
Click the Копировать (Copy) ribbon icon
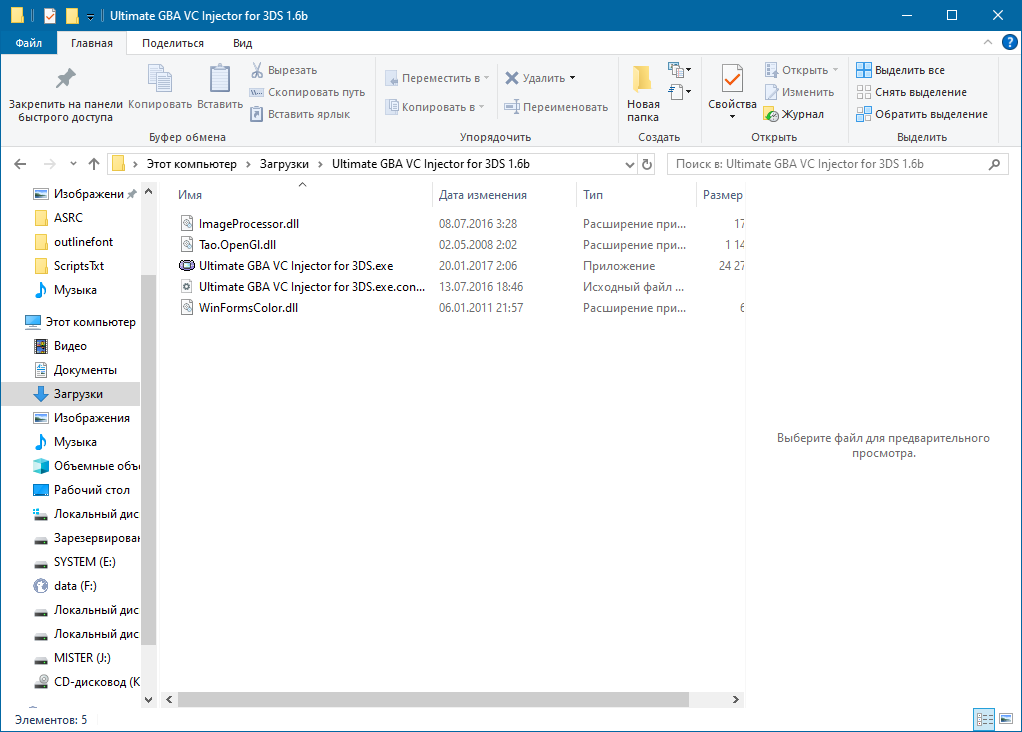pyautogui.click(x=160, y=87)
